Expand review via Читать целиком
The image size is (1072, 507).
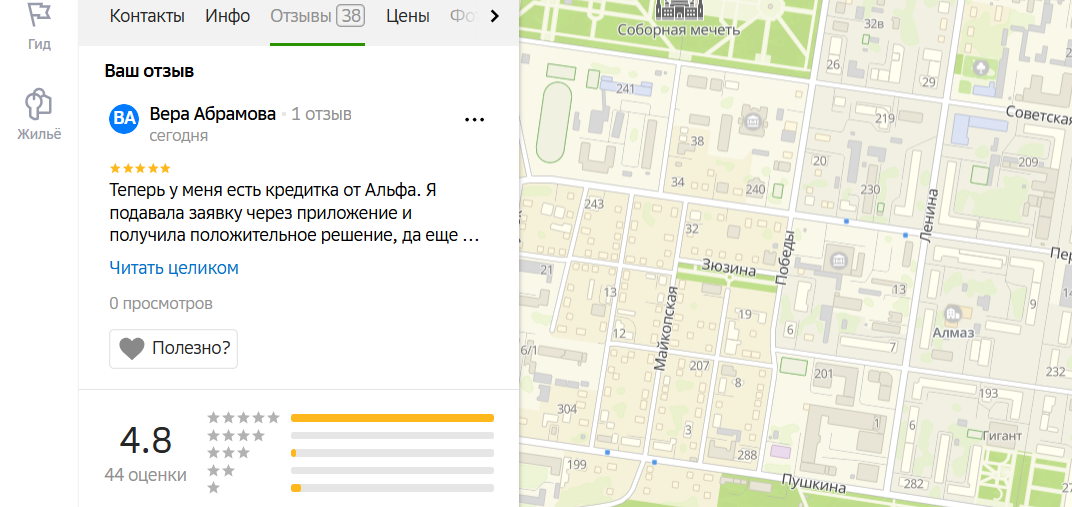(x=174, y=268)
